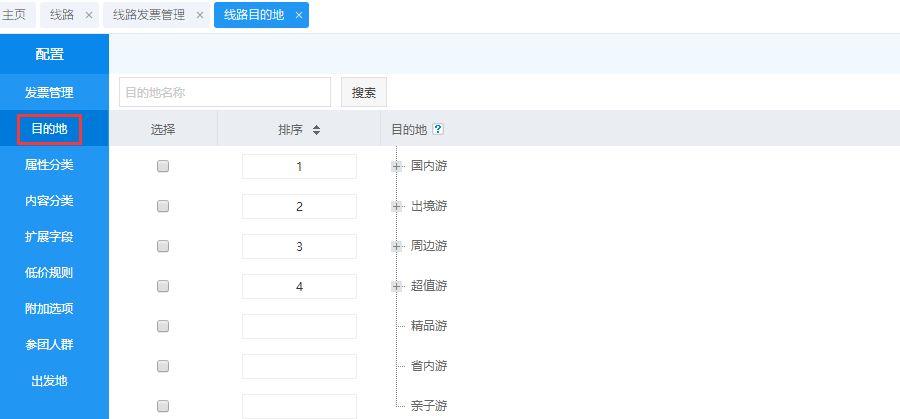Click the help icon next to 目的地
This screenshot has height=419, width=900.
click(x=437, y=130)
